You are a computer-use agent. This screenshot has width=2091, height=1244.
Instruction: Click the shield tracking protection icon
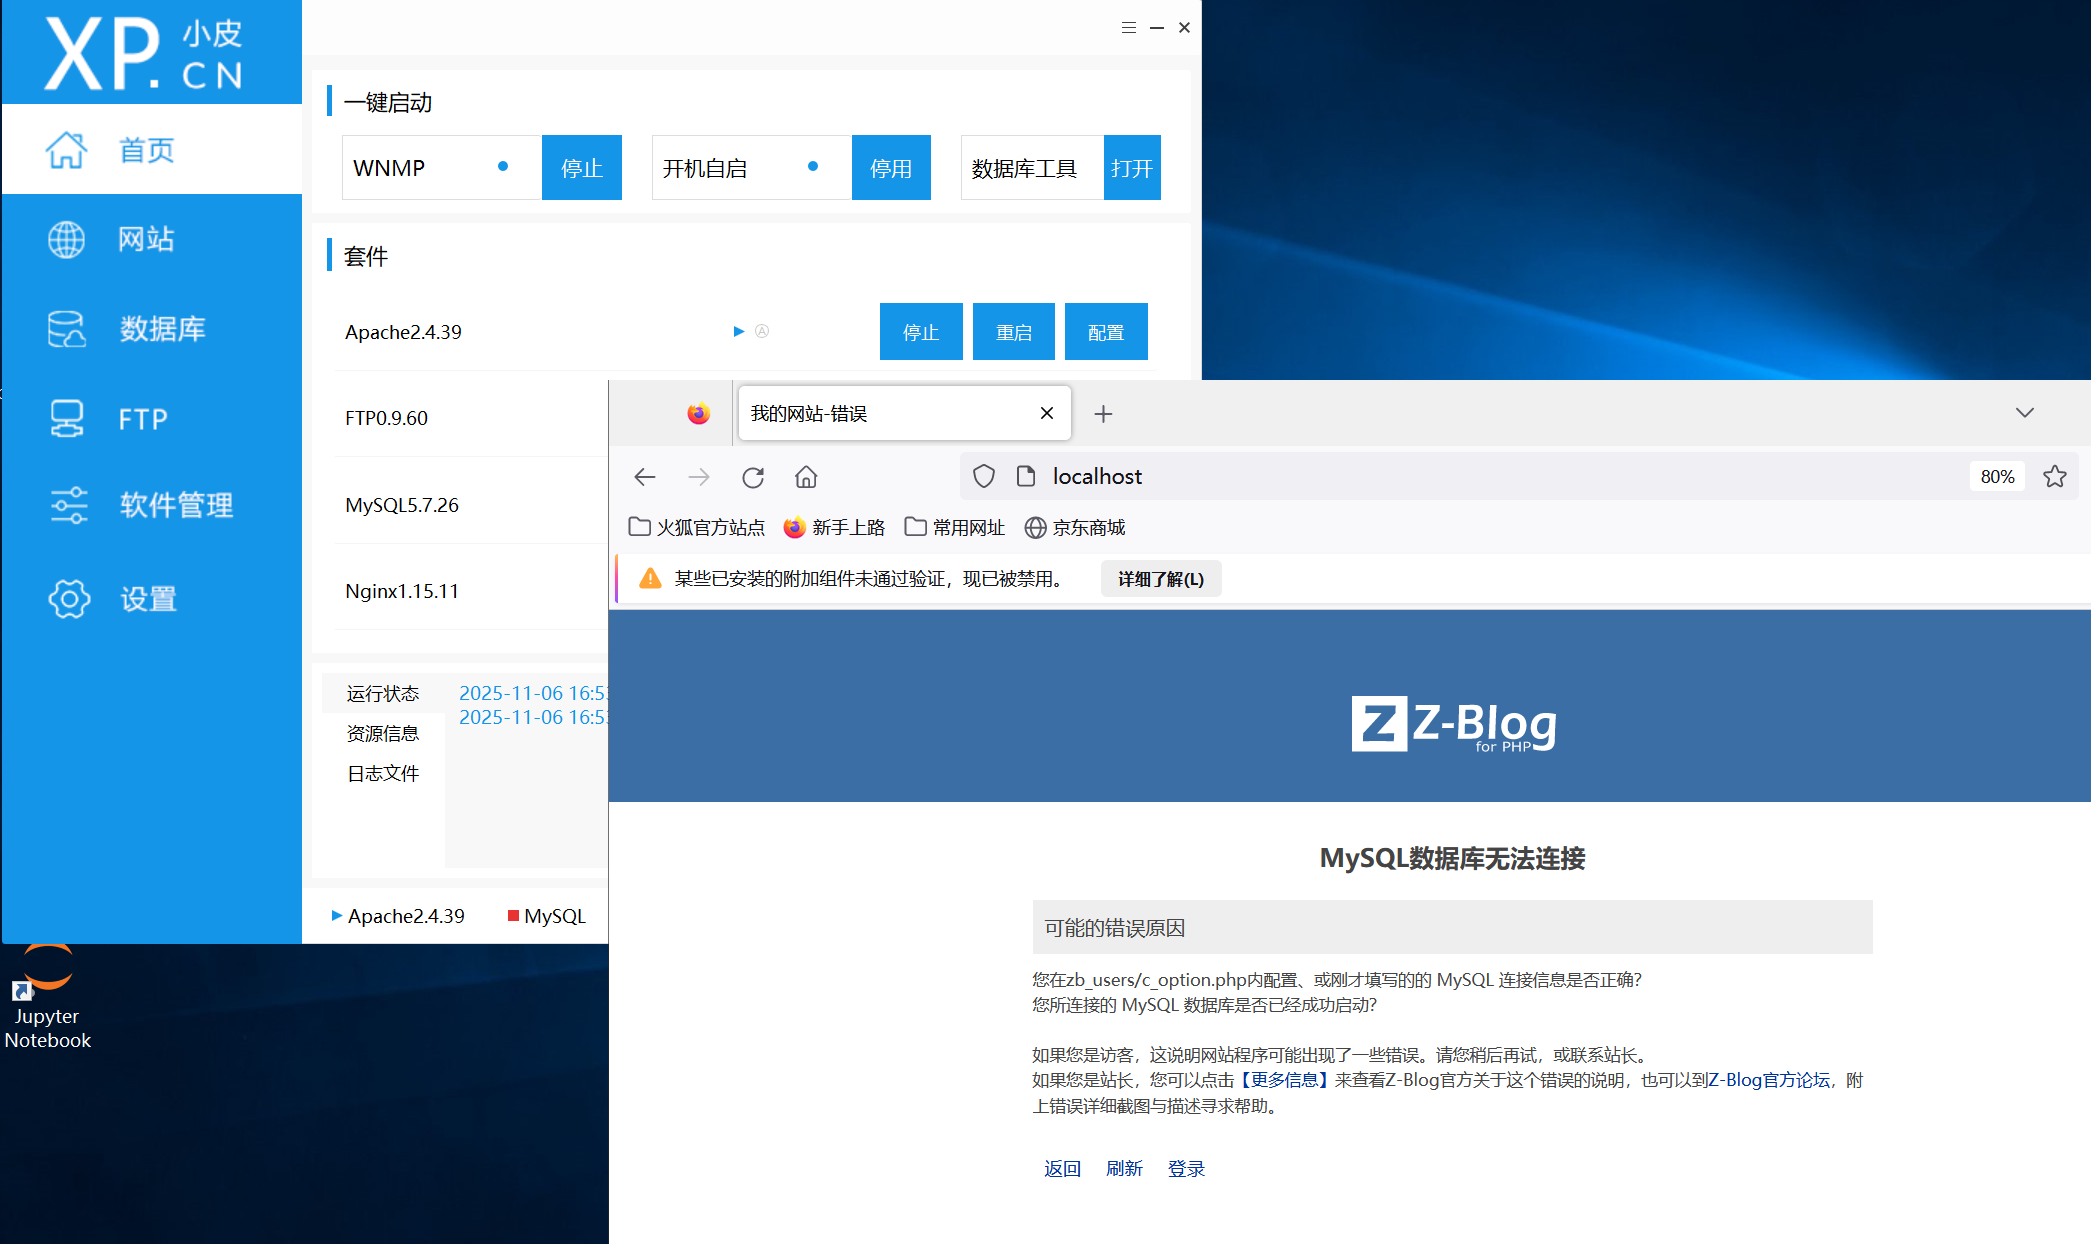pos(984,477)
